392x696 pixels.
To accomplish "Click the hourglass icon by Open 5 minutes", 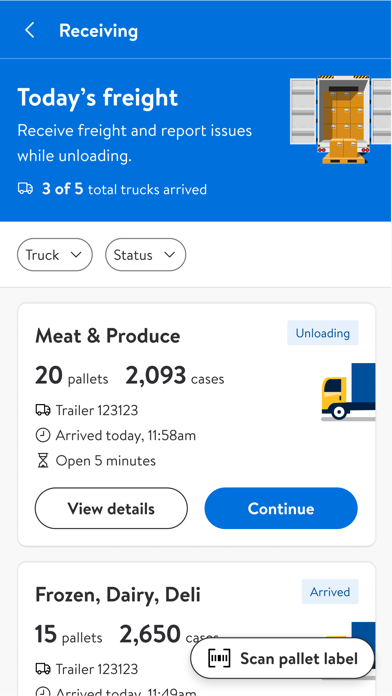I will point(43,461).
